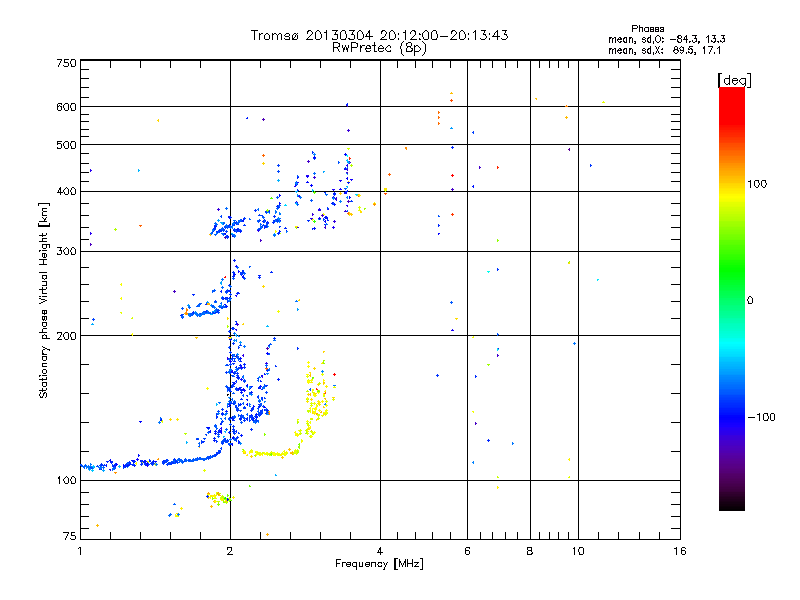Click the "2" frequency tick label
The width and height of the screenshot is (800, 600).
[x=230, y=551]
